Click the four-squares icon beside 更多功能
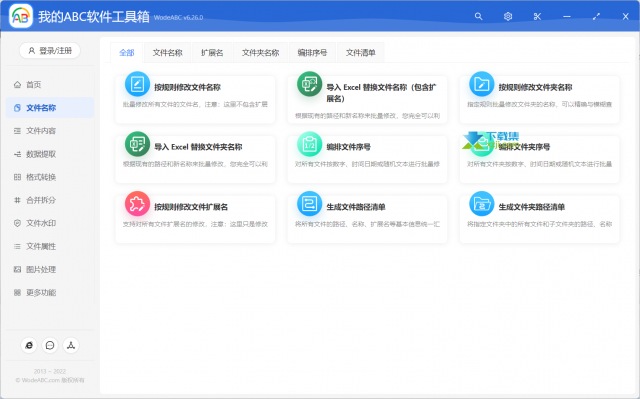The height and width of the screenshot is (399, 640). tap(17, 293)
